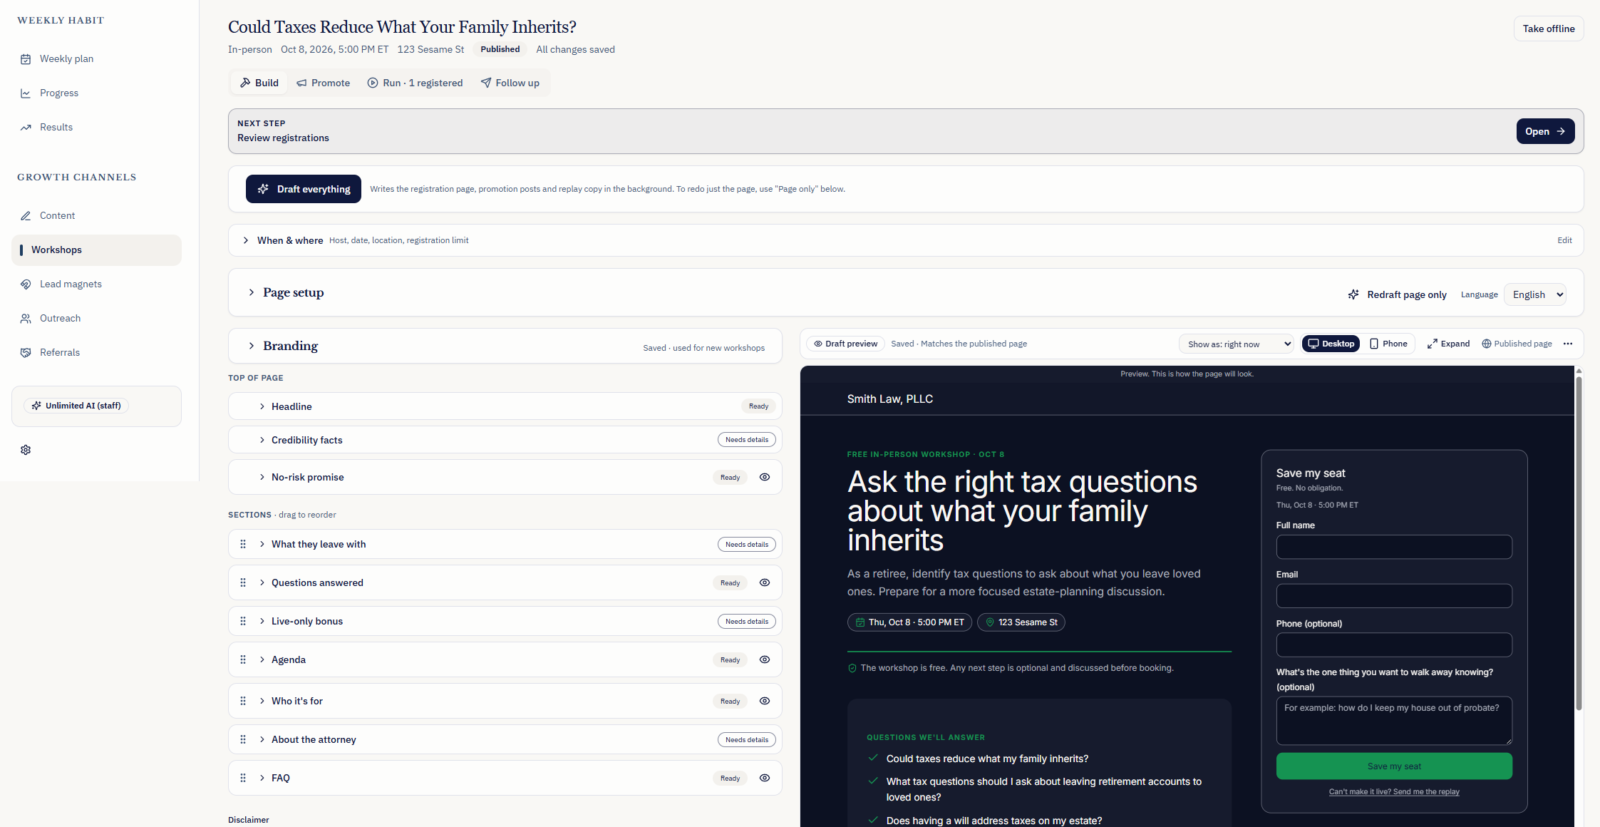Click the Phone (optional) input field
The width and height of the screenshot is (1600, 827).
coord(1394,645)
